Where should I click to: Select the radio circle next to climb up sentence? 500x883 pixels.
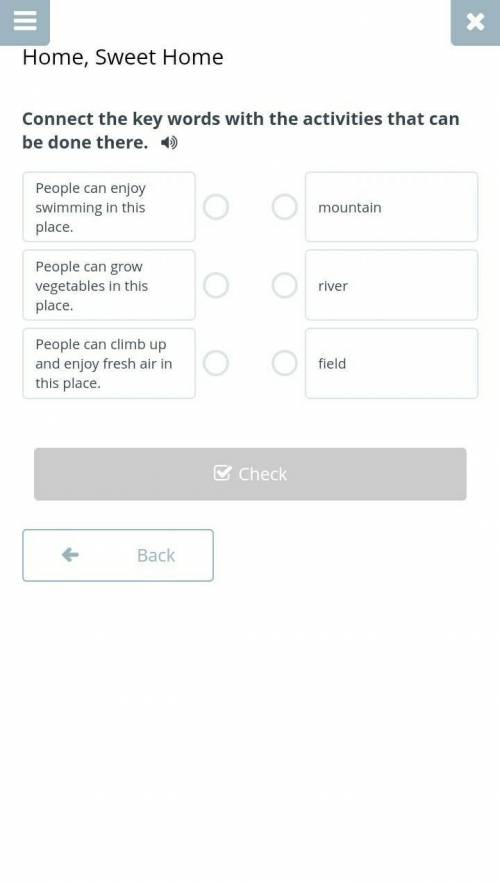(x=216, y=363)
